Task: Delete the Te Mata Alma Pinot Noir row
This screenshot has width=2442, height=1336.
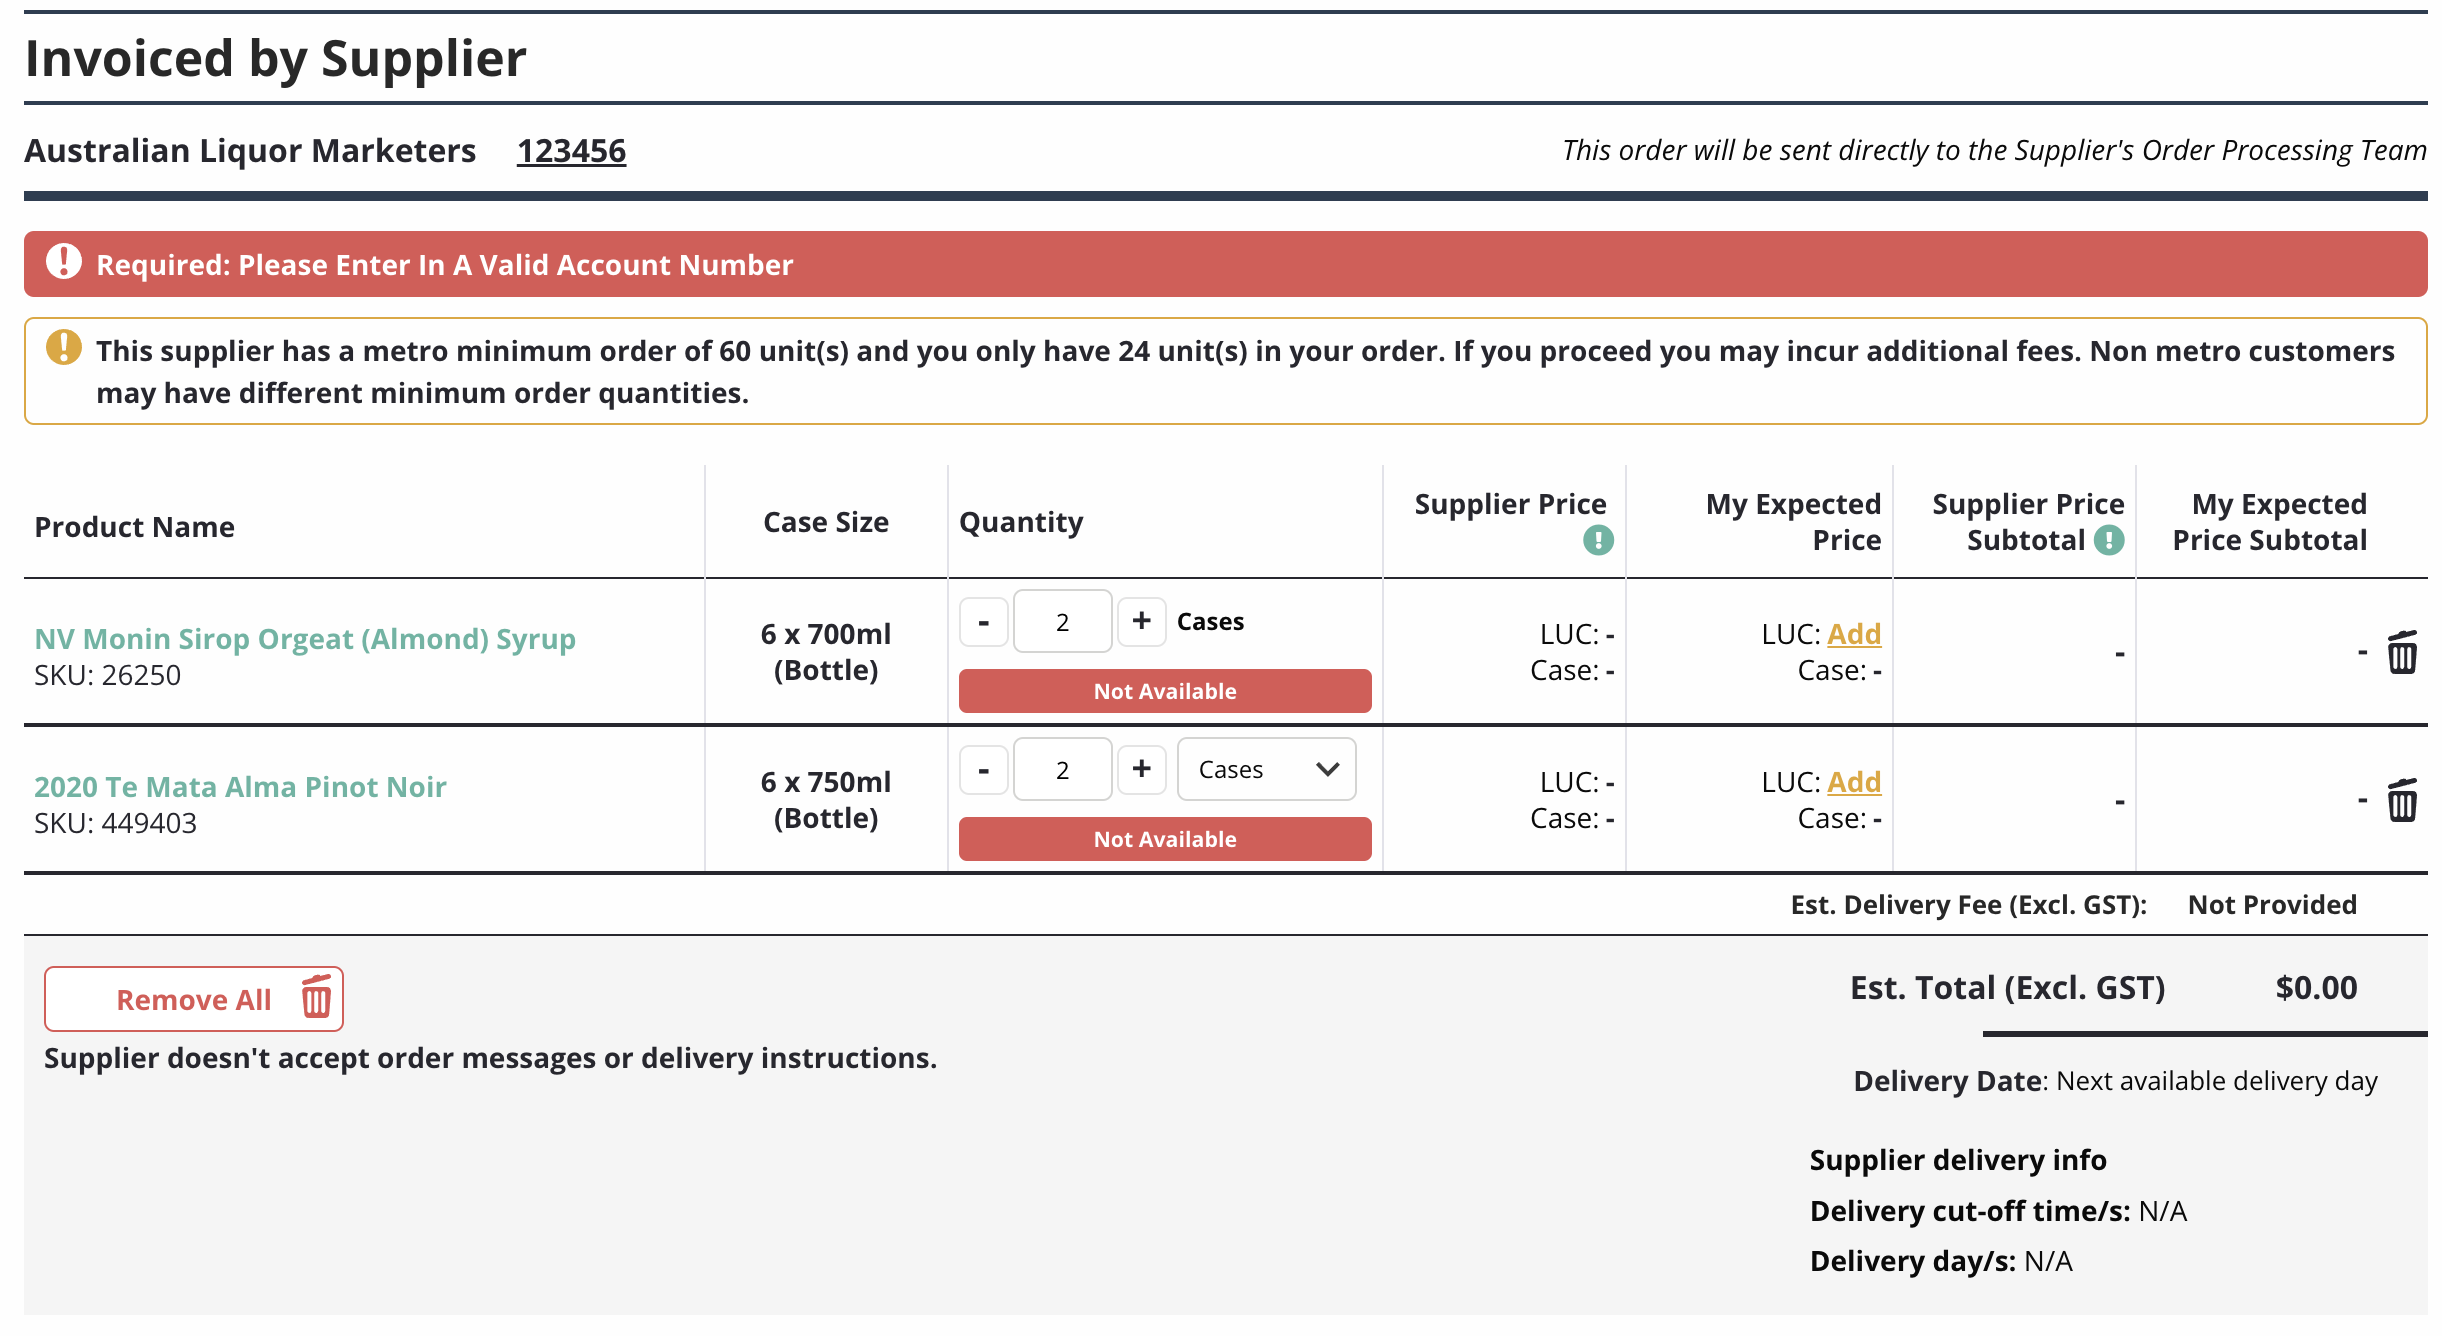Action: click(x=2401, y=801)
